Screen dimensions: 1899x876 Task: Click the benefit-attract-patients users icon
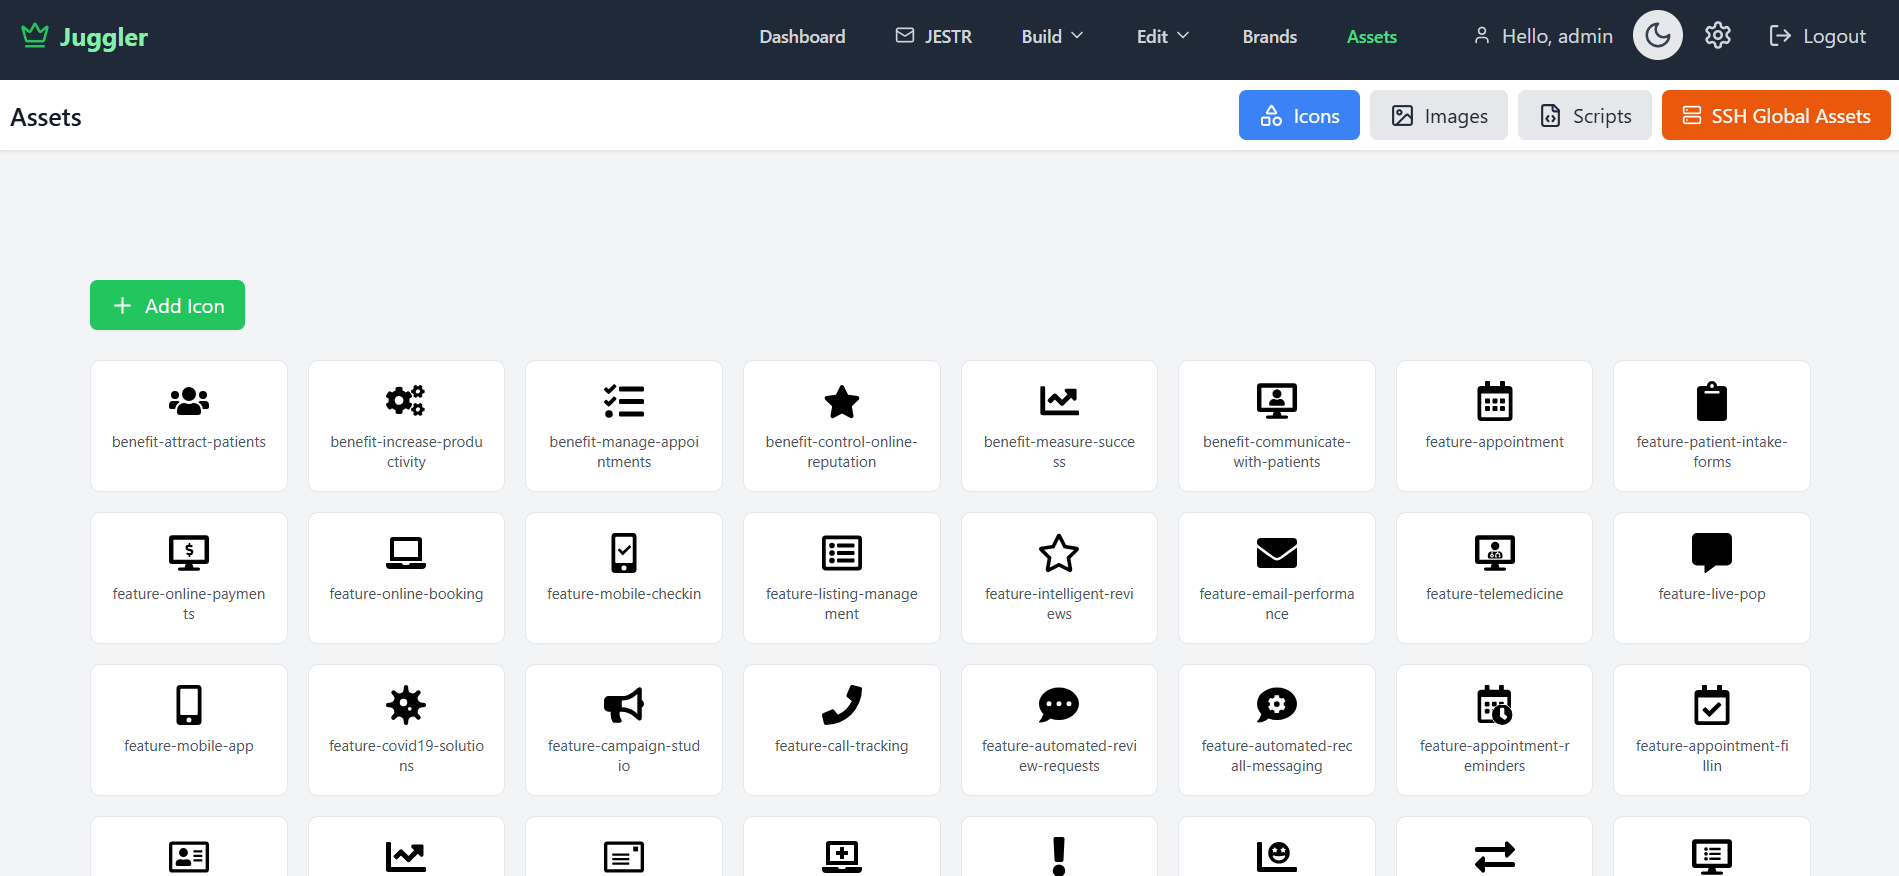(x=189, y=401)
